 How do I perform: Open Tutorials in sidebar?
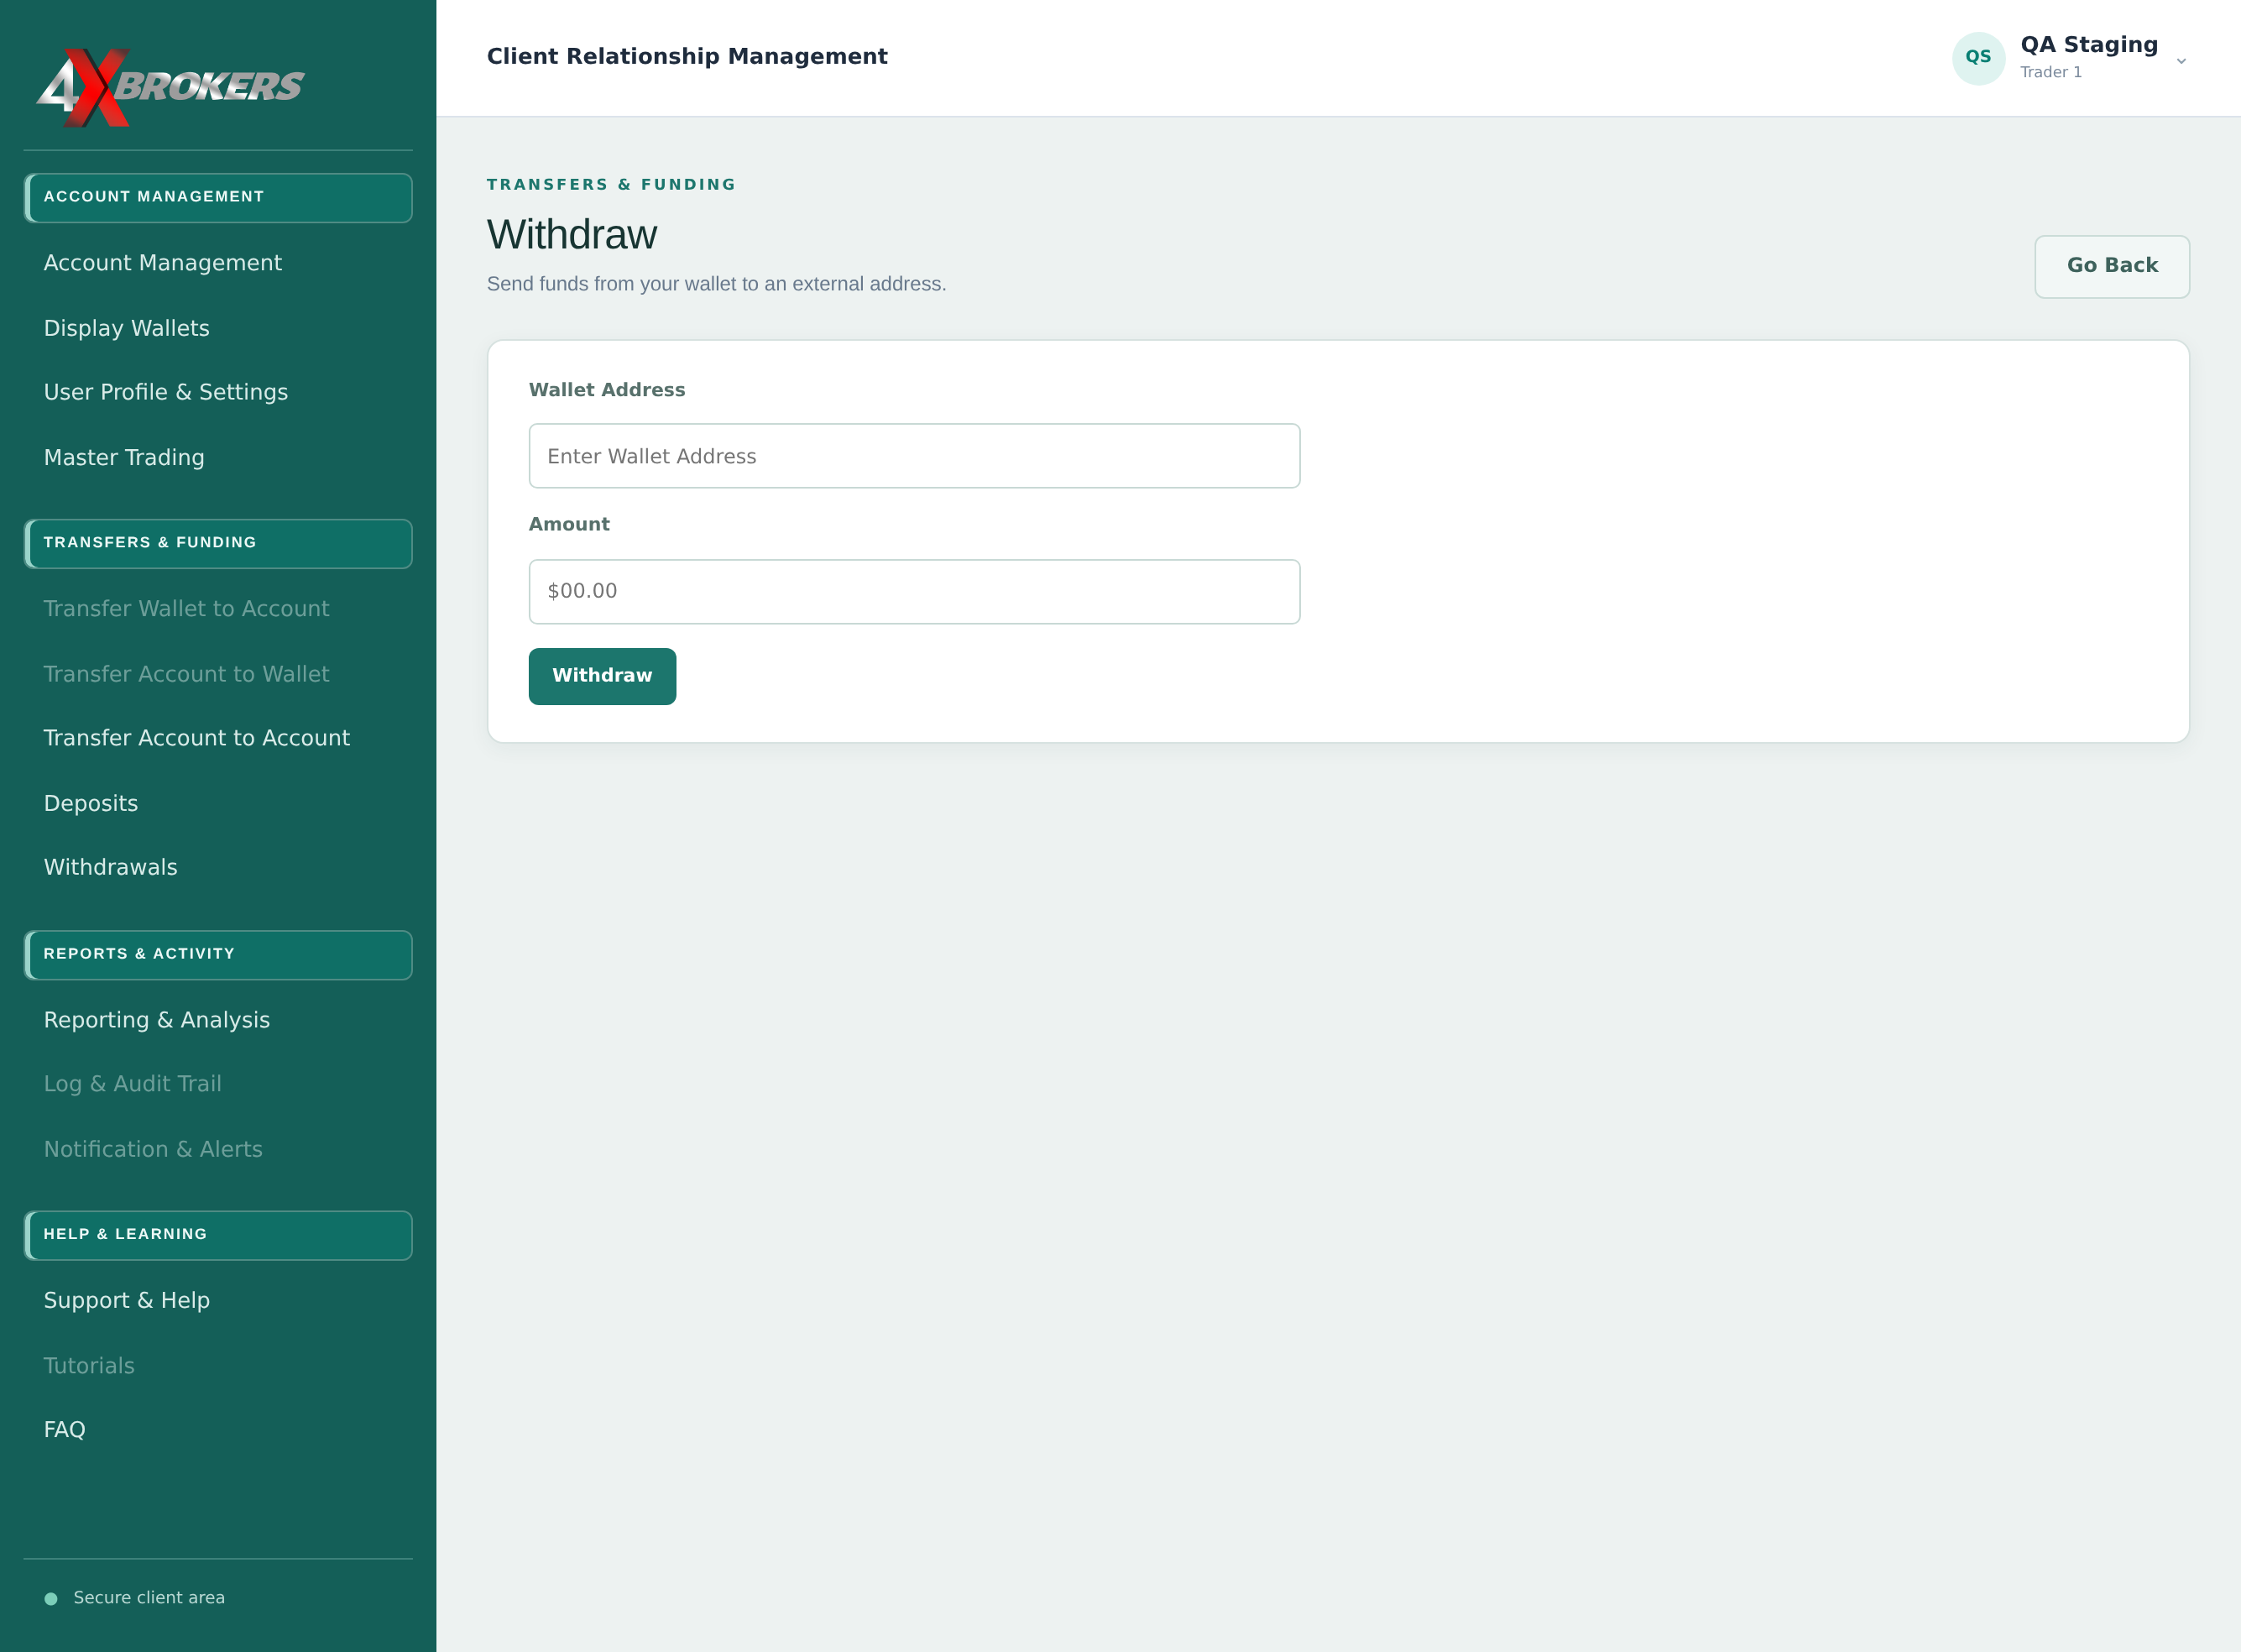pos(89,1366)
